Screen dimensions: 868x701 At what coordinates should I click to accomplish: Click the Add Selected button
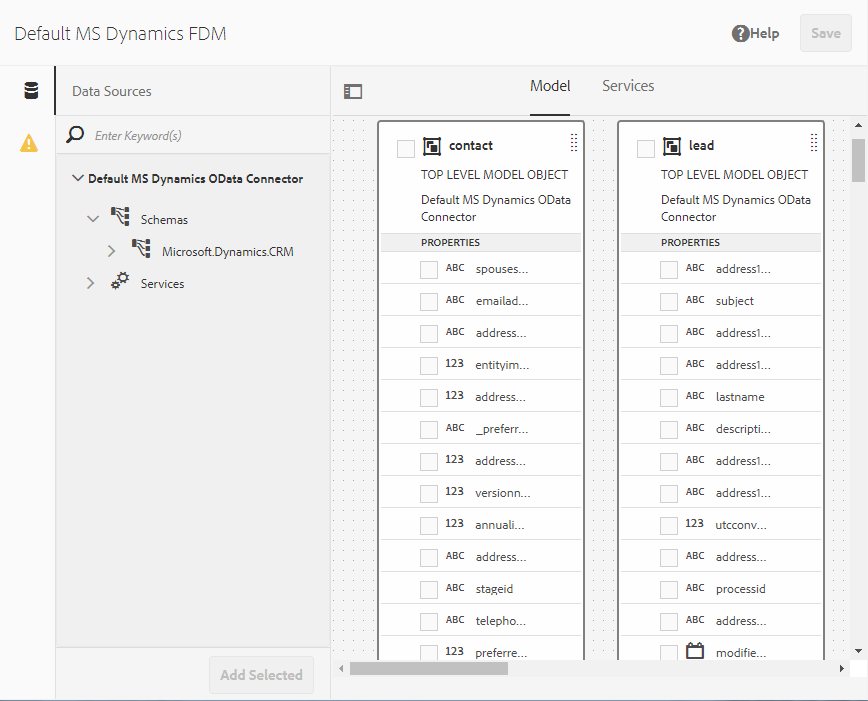tap(261, 675)
